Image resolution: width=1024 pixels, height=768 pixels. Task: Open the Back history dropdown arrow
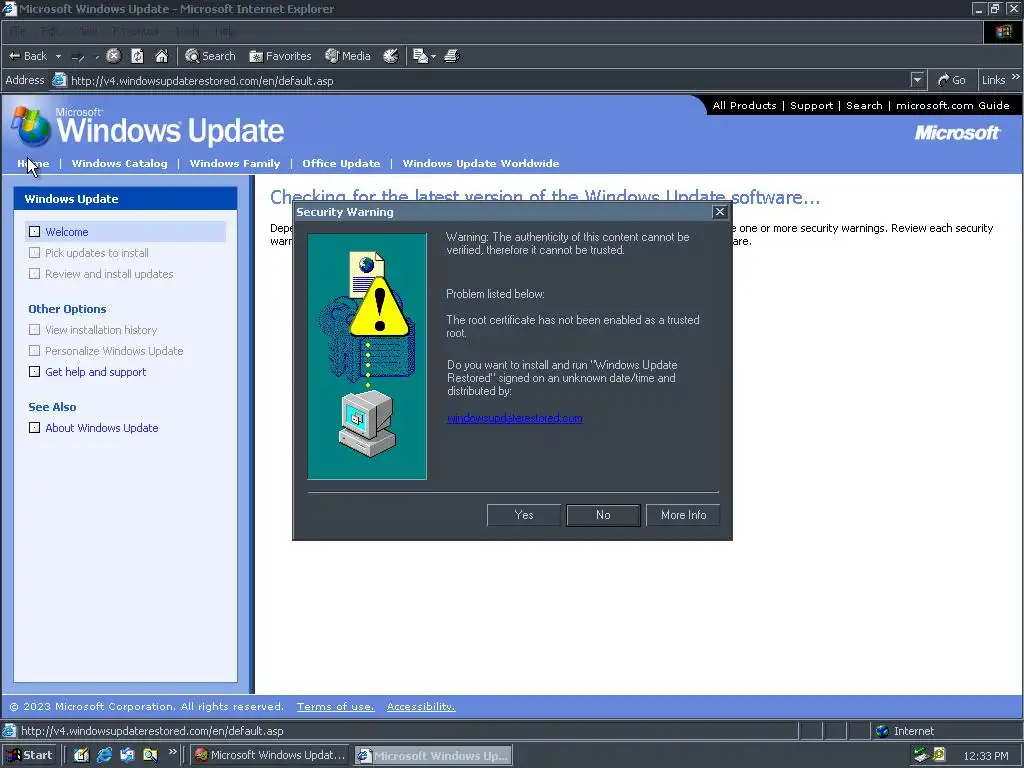(58, 56)
